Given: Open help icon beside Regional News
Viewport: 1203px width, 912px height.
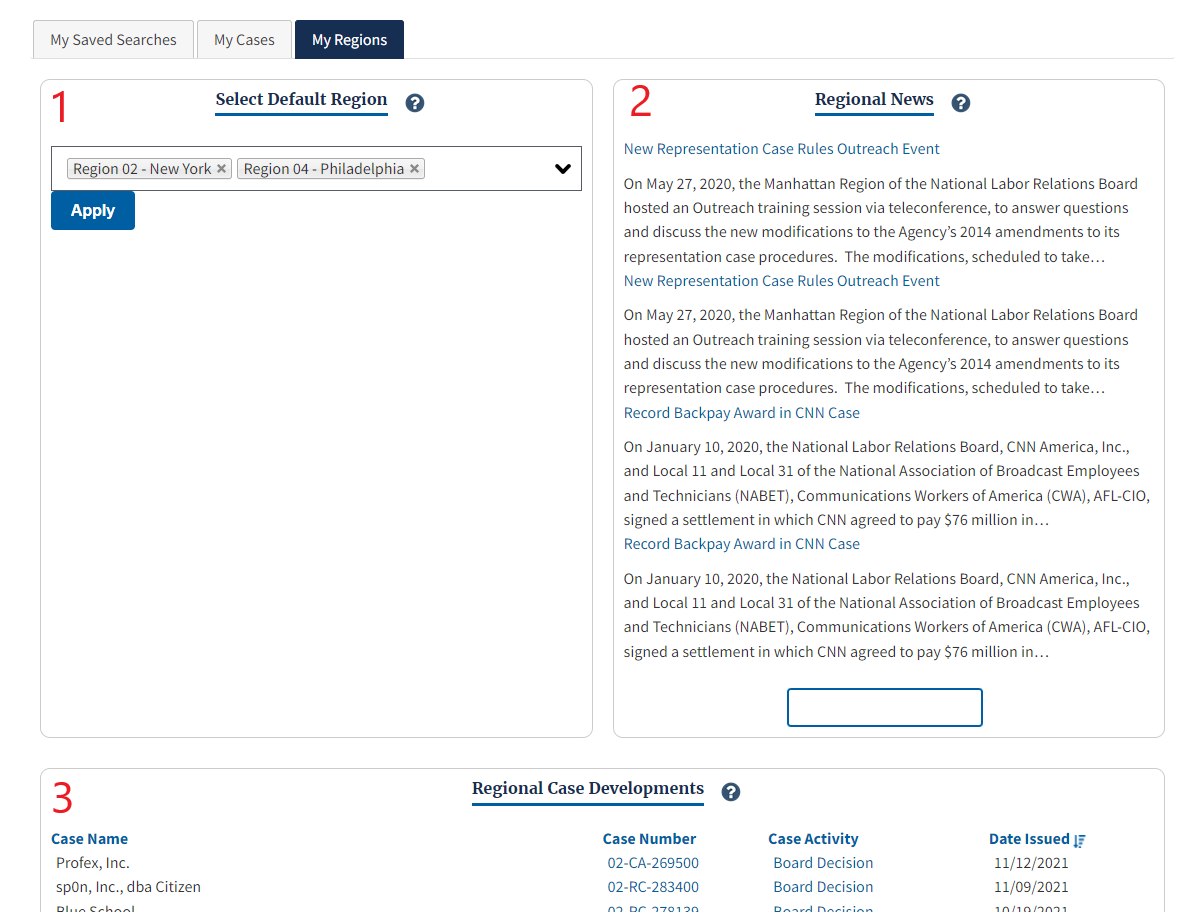Looking at the screenshot, I should (x=961, y=103).
